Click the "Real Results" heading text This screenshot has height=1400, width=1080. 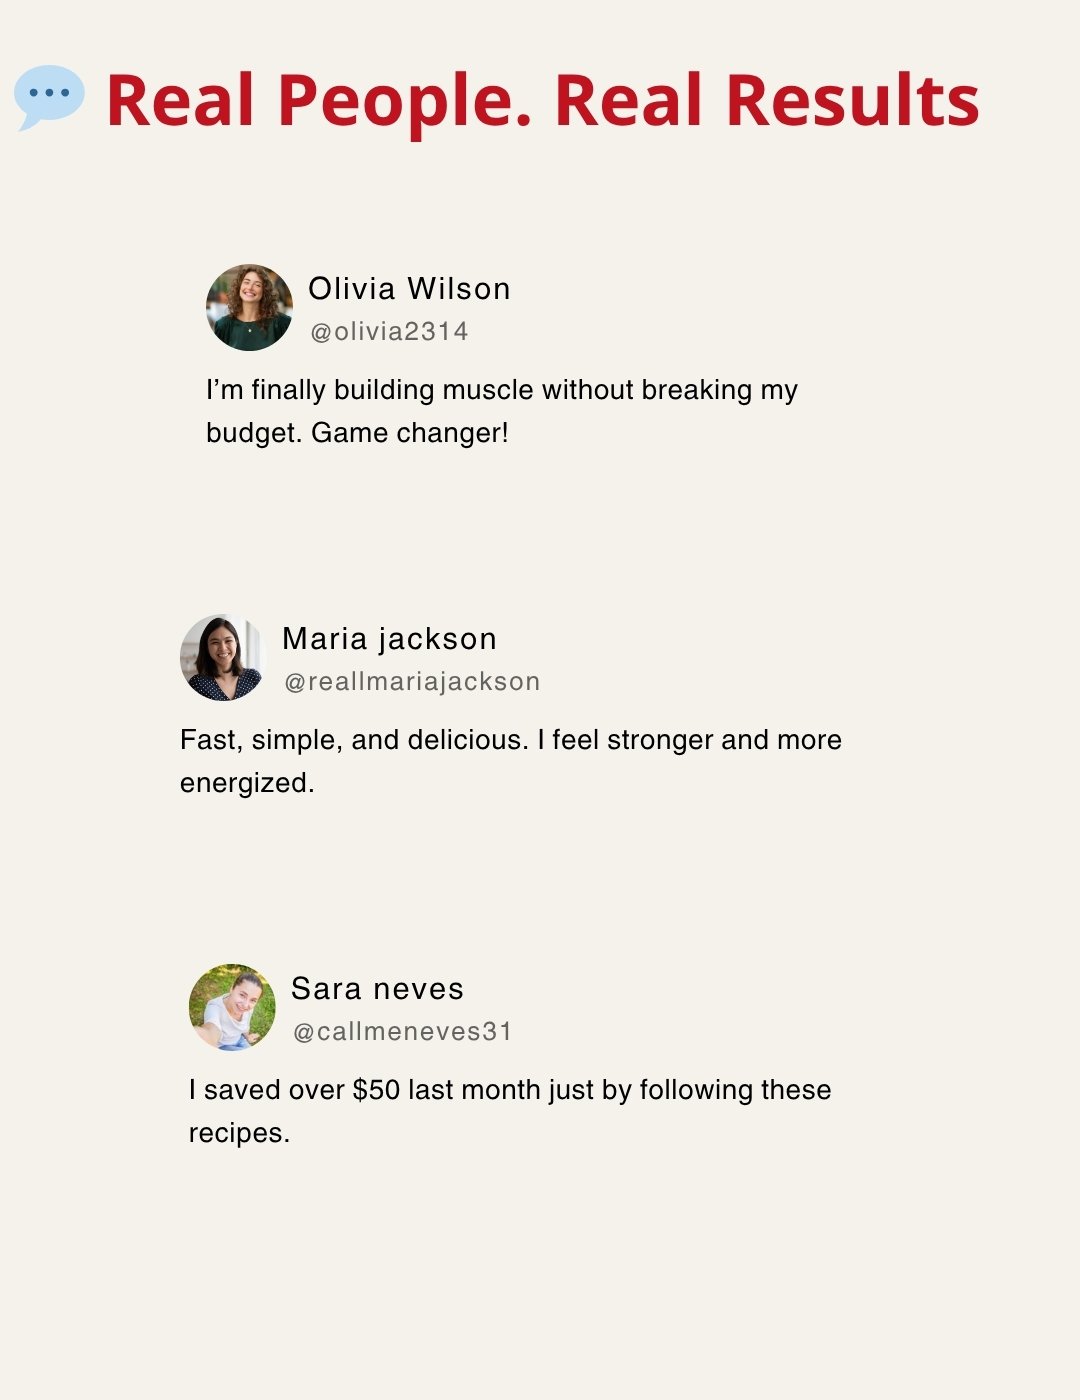[x=766, y=101]
